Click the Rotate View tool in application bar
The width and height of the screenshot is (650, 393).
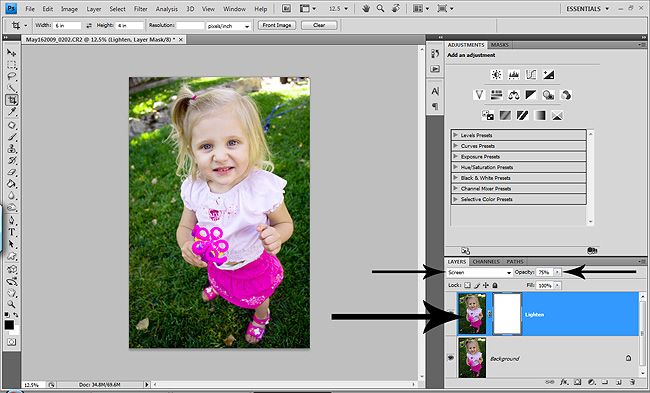(396, 8)
